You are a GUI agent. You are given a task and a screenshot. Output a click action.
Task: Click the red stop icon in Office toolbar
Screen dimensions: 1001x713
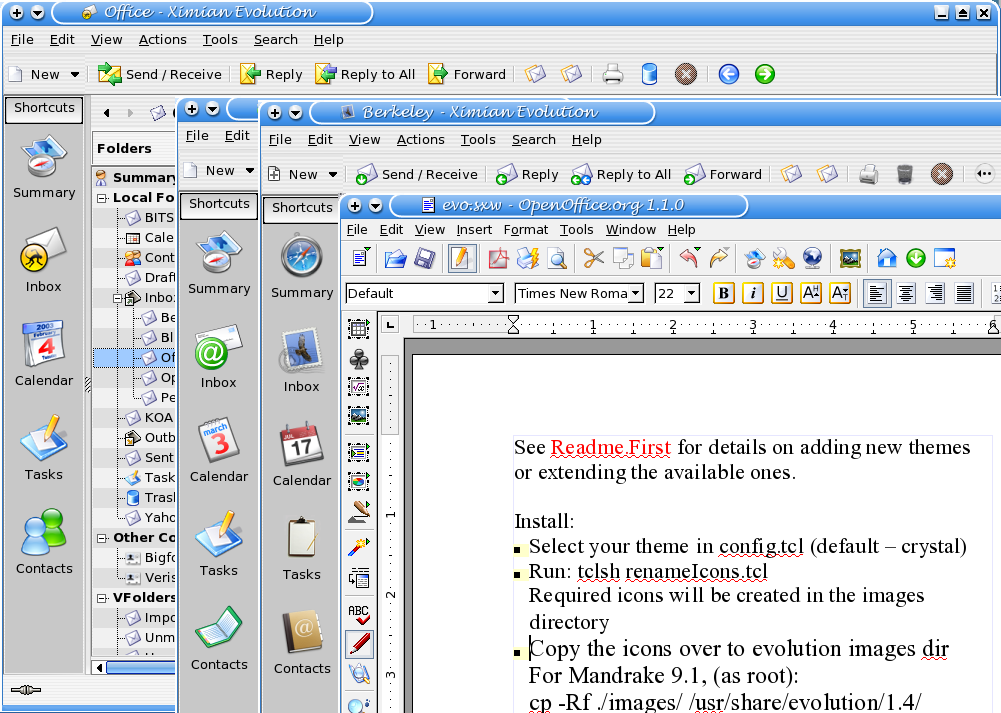tap(686, 74)
